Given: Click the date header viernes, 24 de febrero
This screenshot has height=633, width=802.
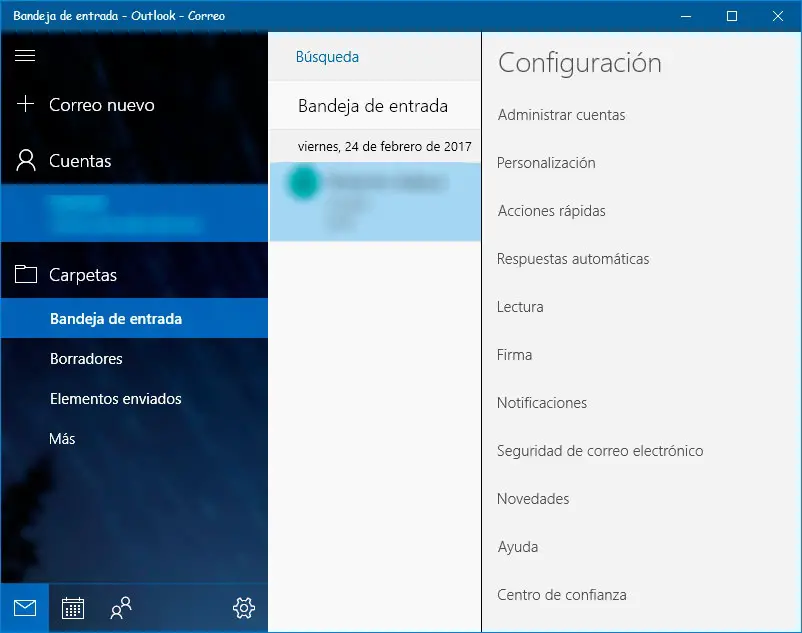Looking at the screenshot, I should tap(385, 146).
